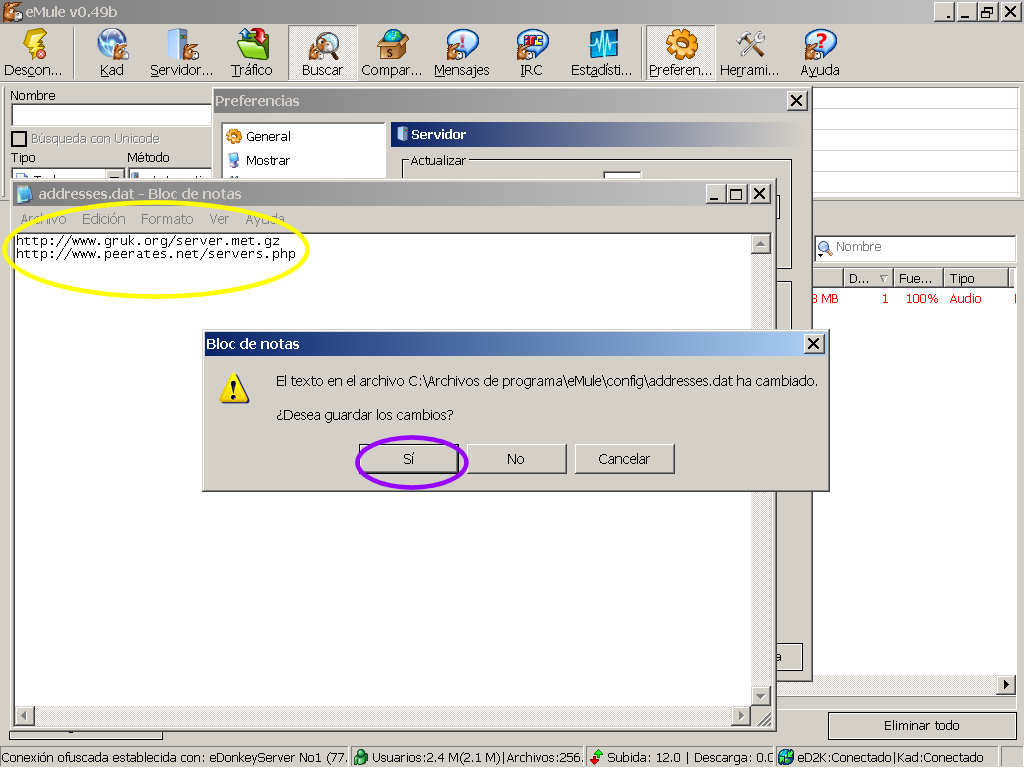Click No to discard changes
Viewport: 1024px width, 768px height.
[516, 459]
